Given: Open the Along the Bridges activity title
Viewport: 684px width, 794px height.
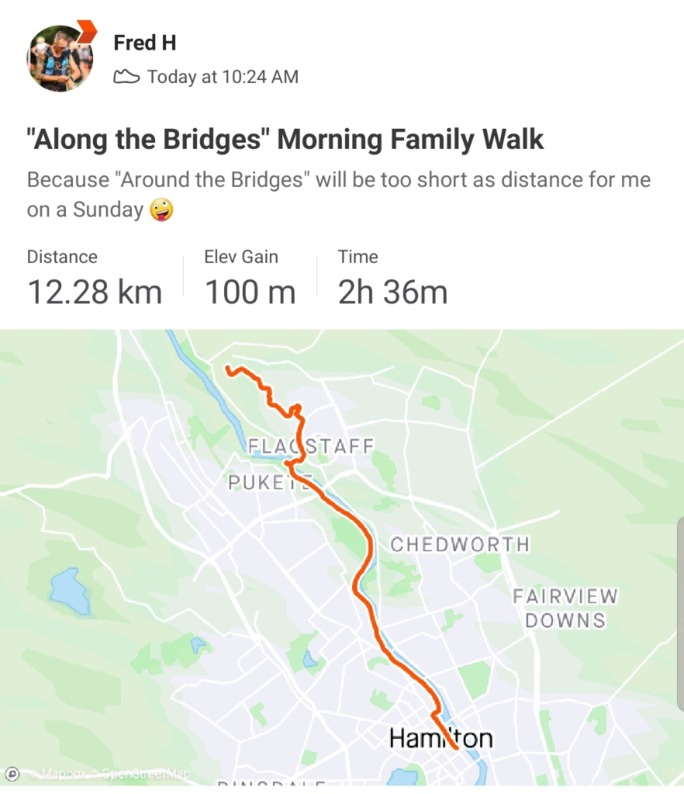Looking at the screenshot, I should (285, 139).
